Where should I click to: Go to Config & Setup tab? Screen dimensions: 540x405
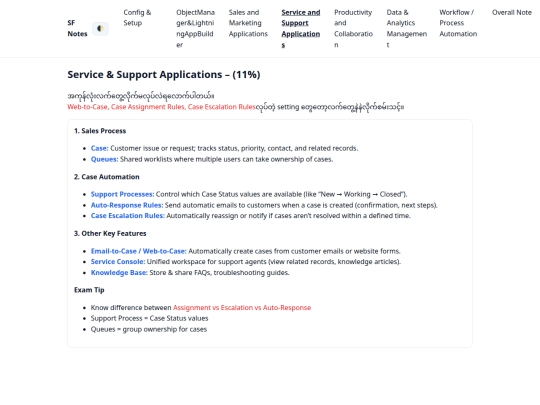point(137,18)
